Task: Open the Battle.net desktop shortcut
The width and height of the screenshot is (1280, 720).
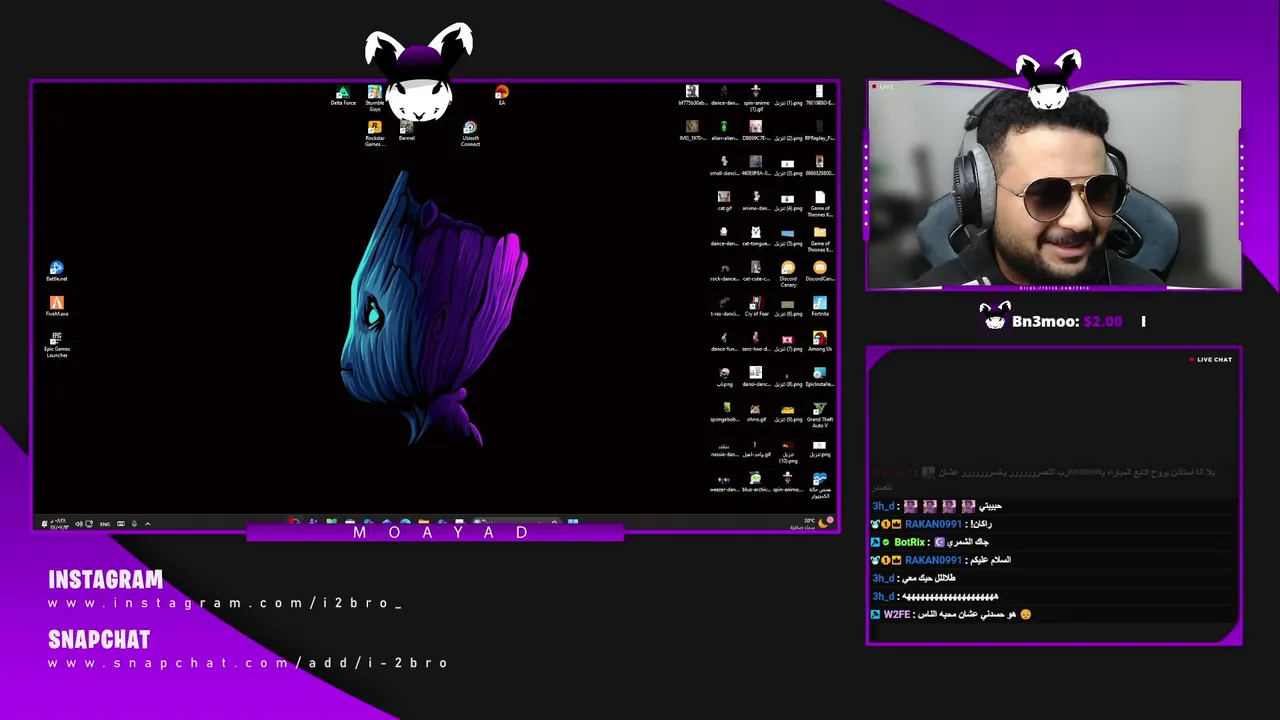Action: 56,272
